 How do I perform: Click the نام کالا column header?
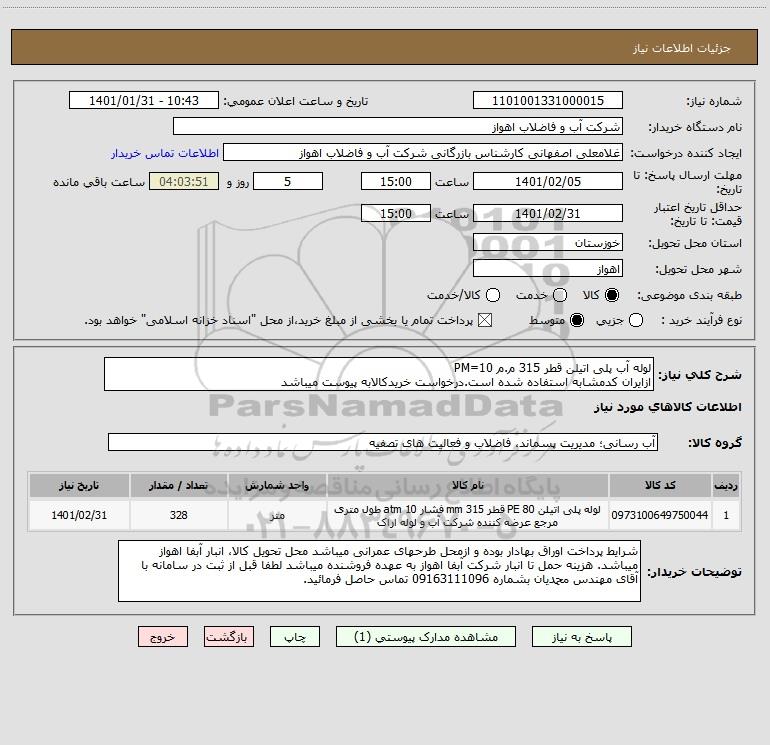click(468, 485)
